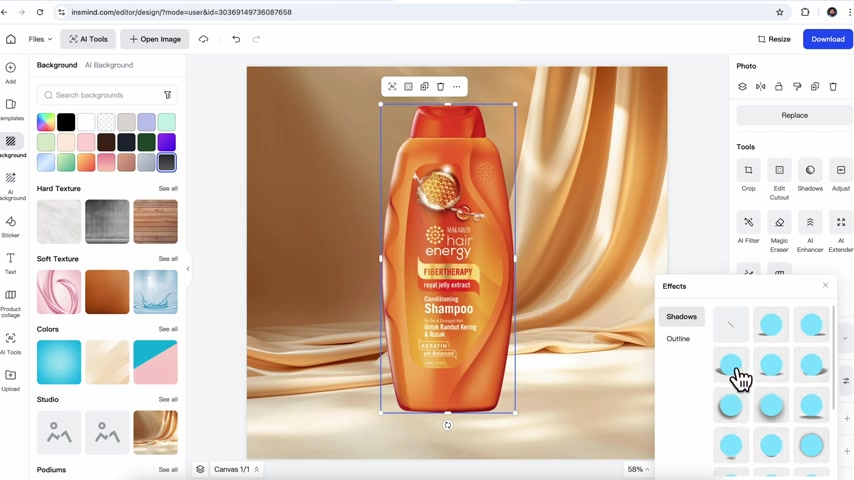
Task: Select the Outline tab in Effects
Action: pyautogui.click(x=678, y=339)
